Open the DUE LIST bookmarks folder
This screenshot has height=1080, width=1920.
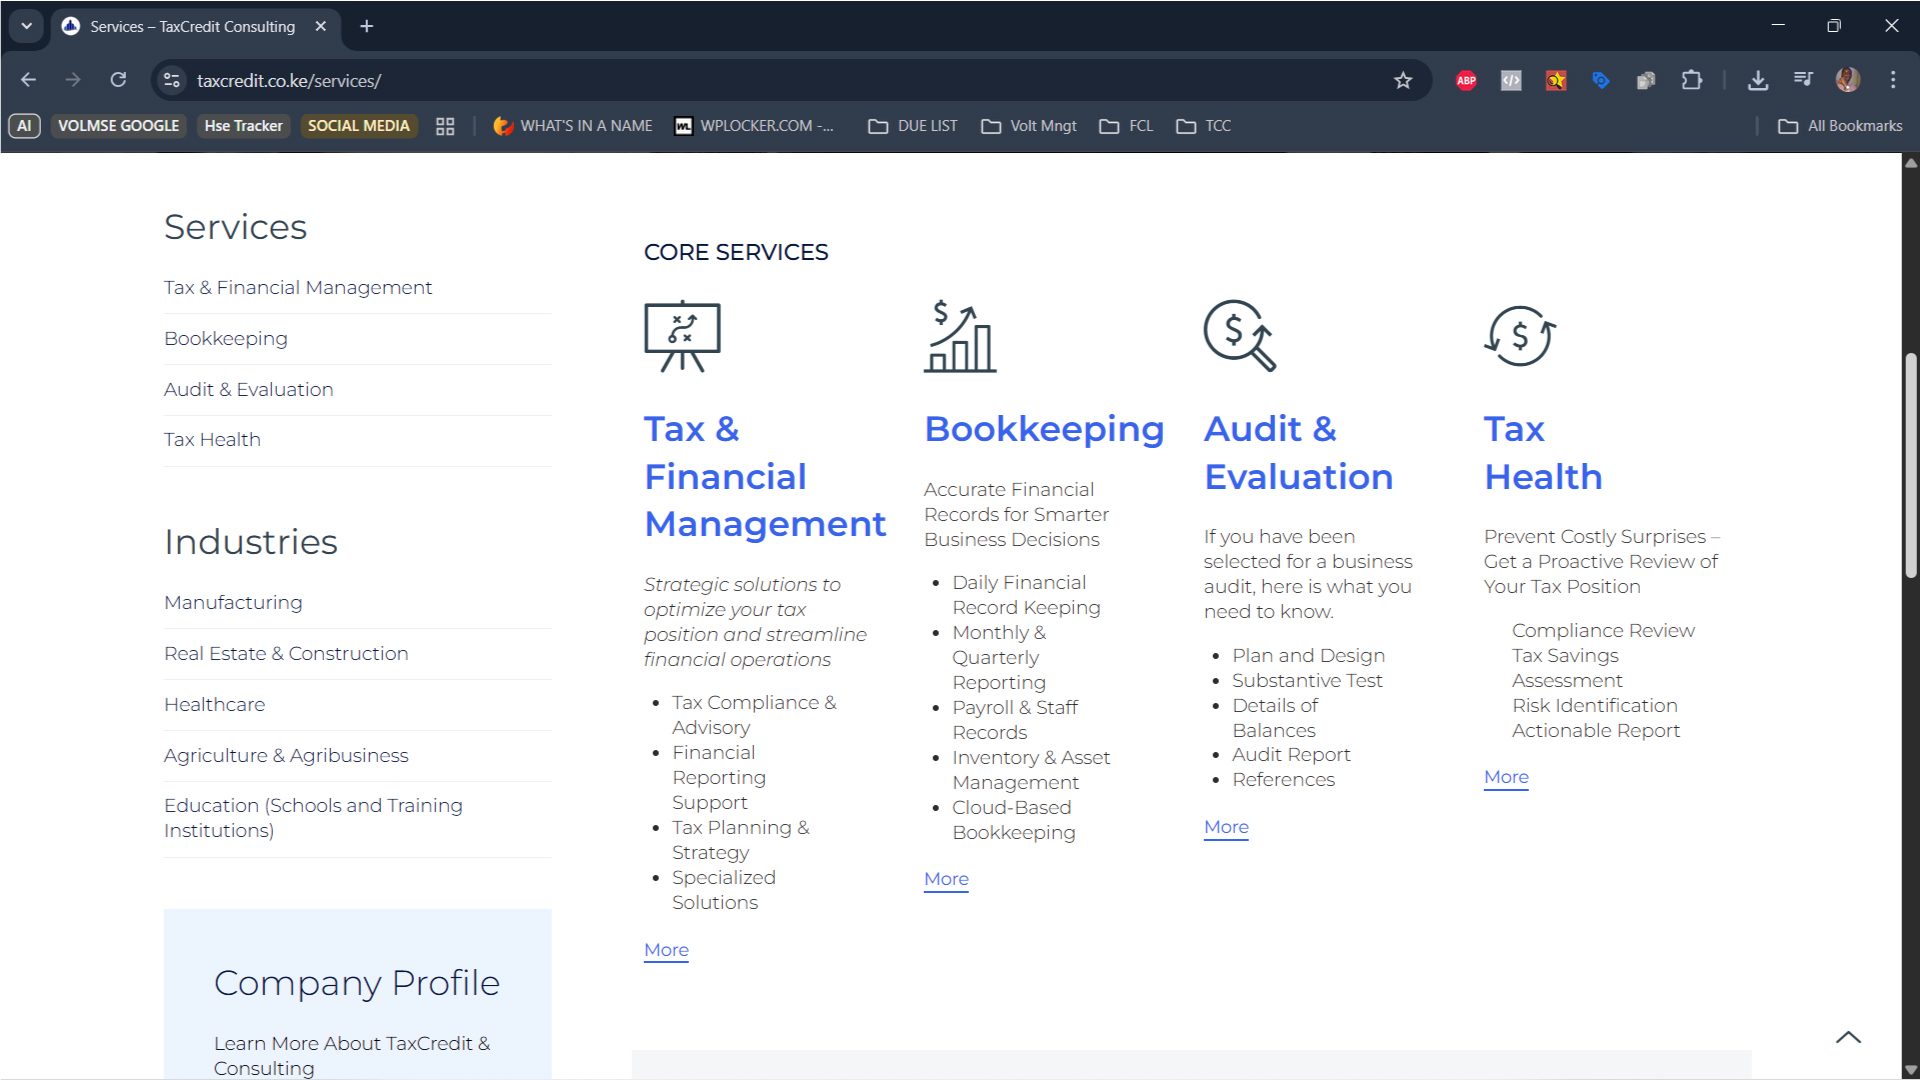point(913,126)
